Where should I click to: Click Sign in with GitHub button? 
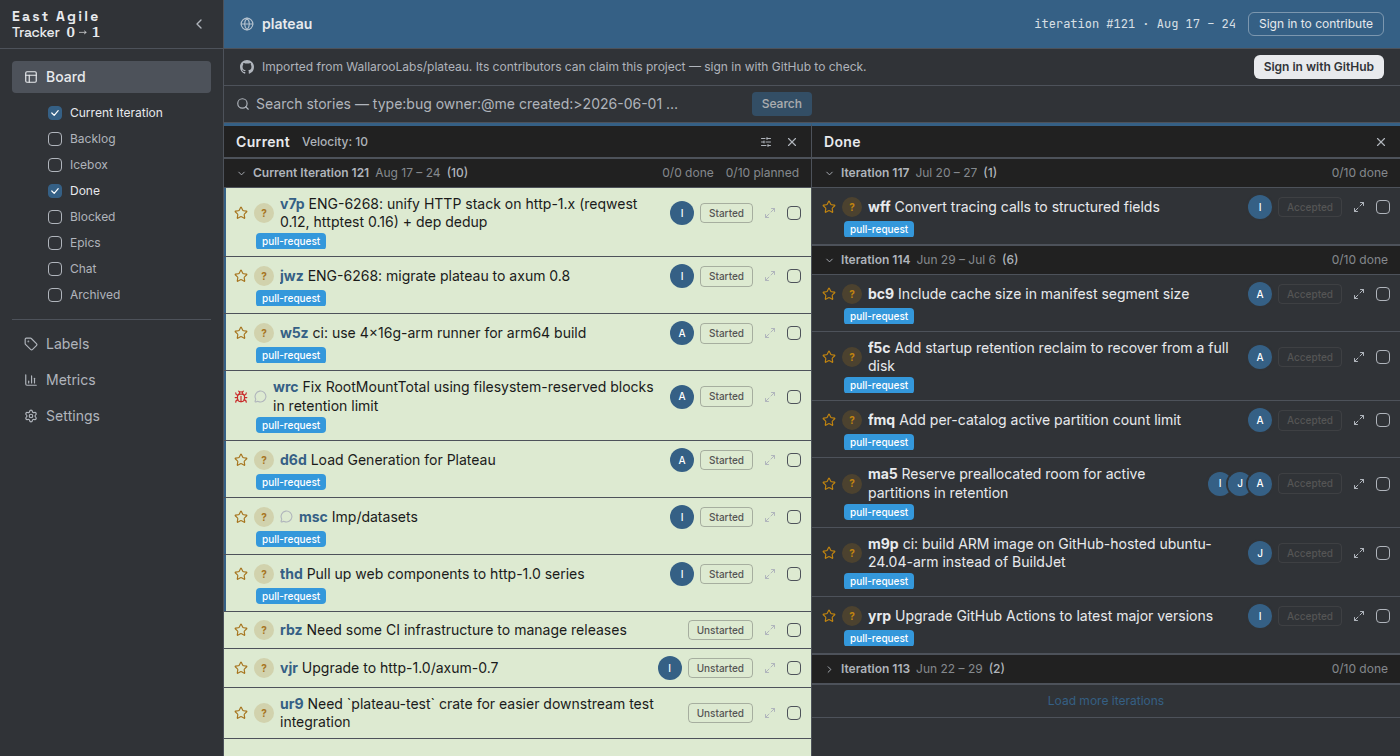(1318, 67)
